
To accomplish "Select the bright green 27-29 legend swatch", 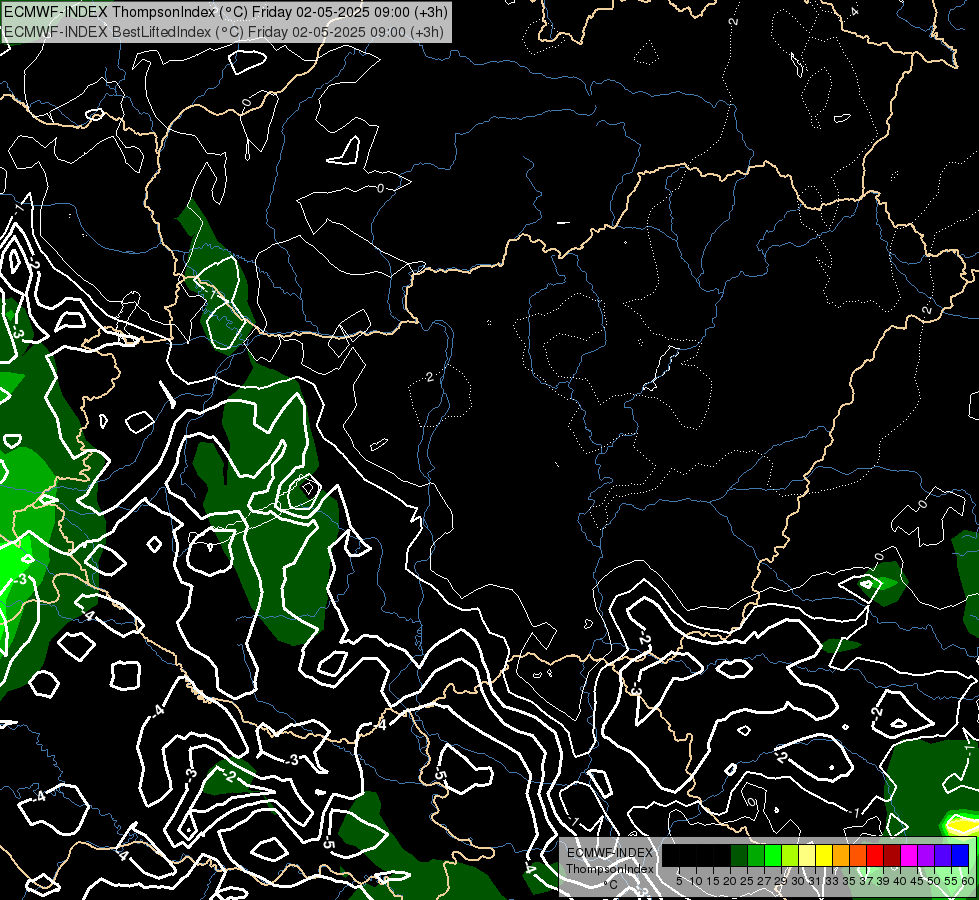I will (x=773, y=856).
